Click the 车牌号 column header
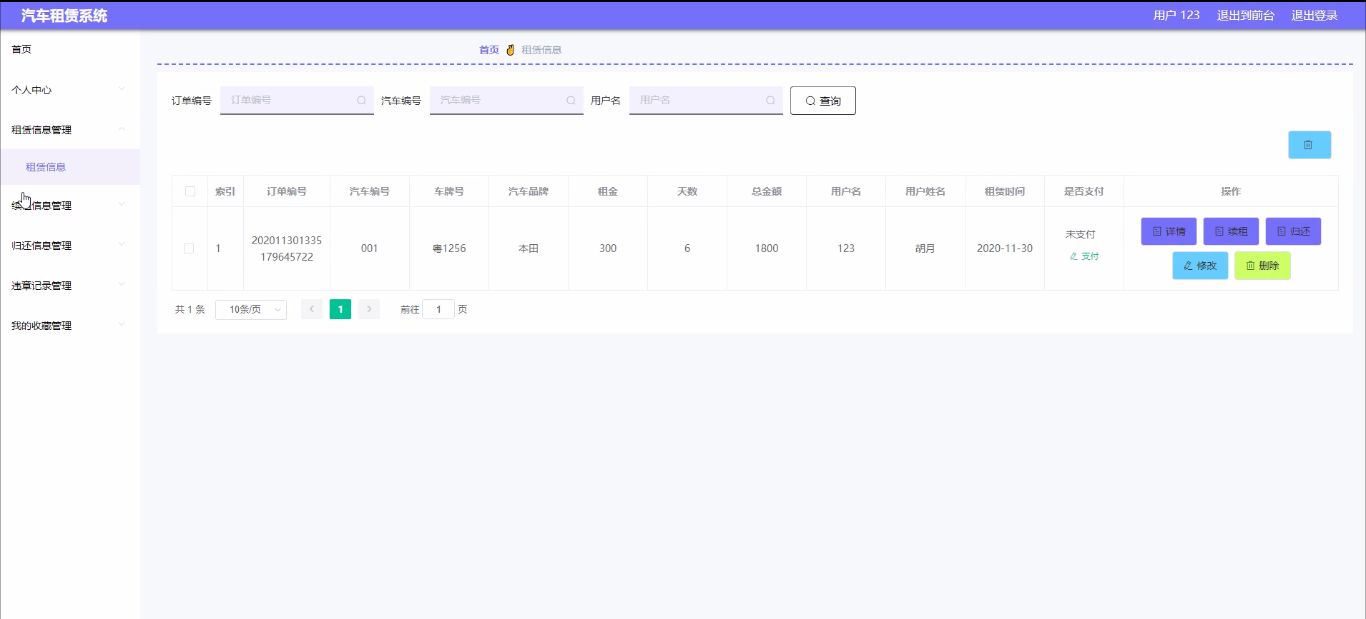Image resolution: width=1366 pixels, height=619 pixels. pyautogui.click(x=448, y=191)
